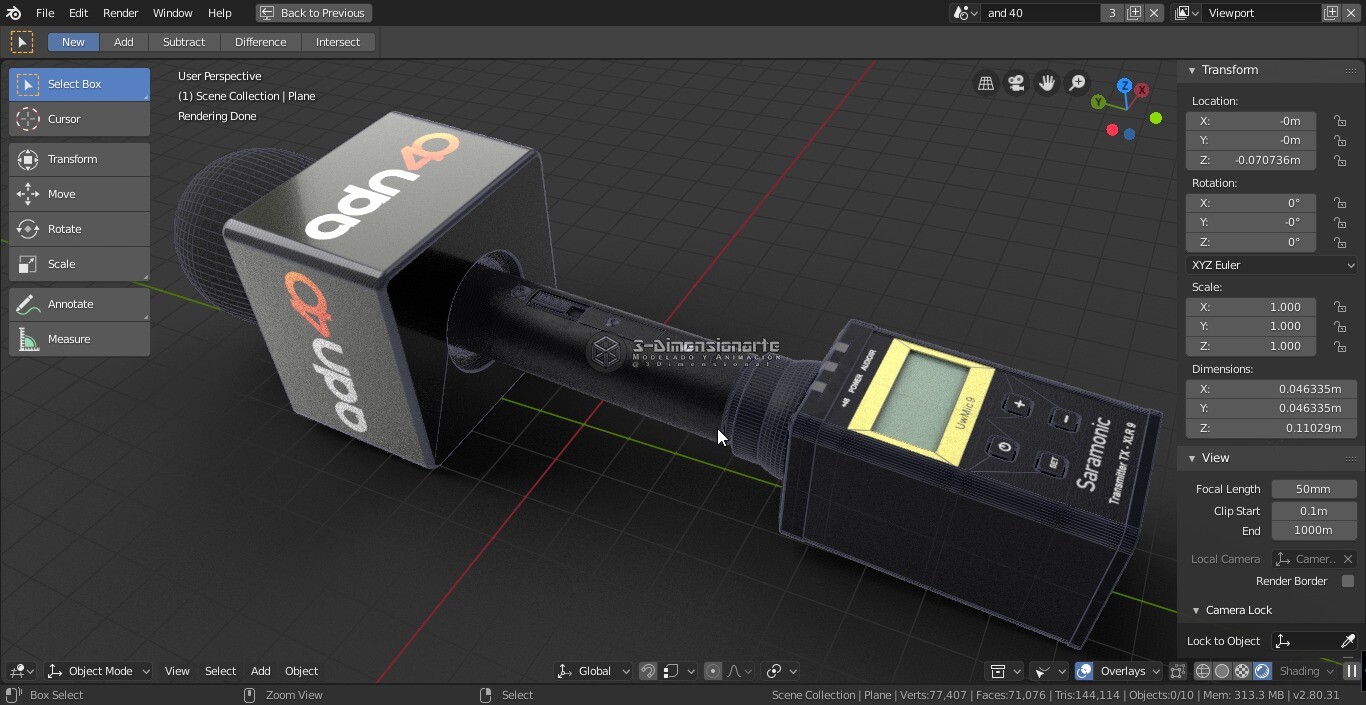Click the zoom magnifier icon in viewport

(x=1077, y=83)
